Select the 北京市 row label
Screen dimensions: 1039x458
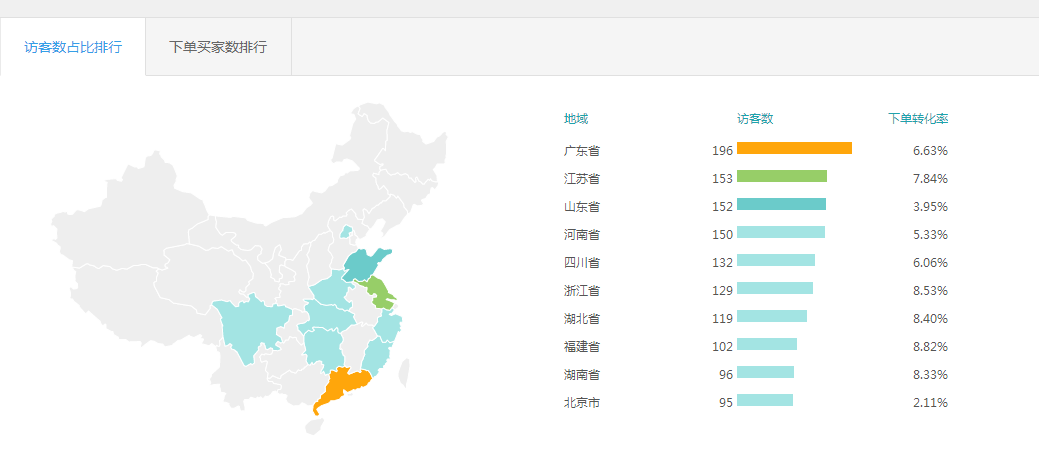pyautogui.click(x=582, y=402)
